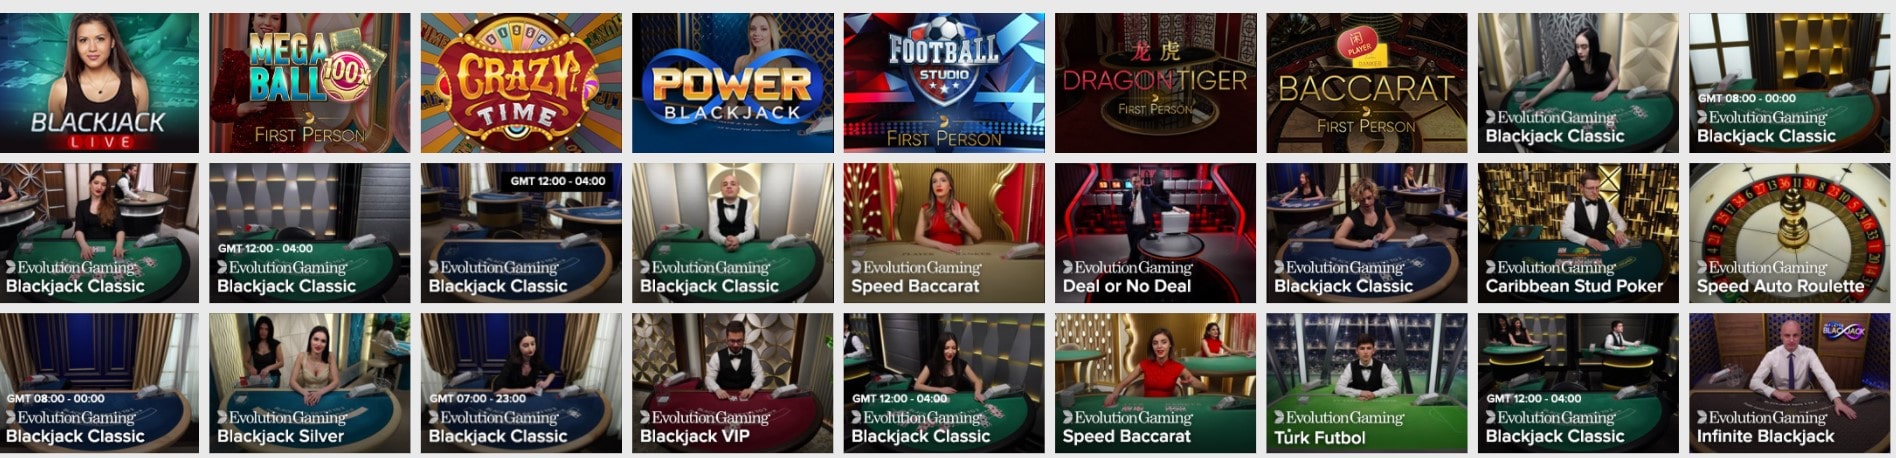Open Blackjack Classic labeled GMT 07:00 - 23:00
This screenshot has width=1896, height=458.
coord(521,383)
